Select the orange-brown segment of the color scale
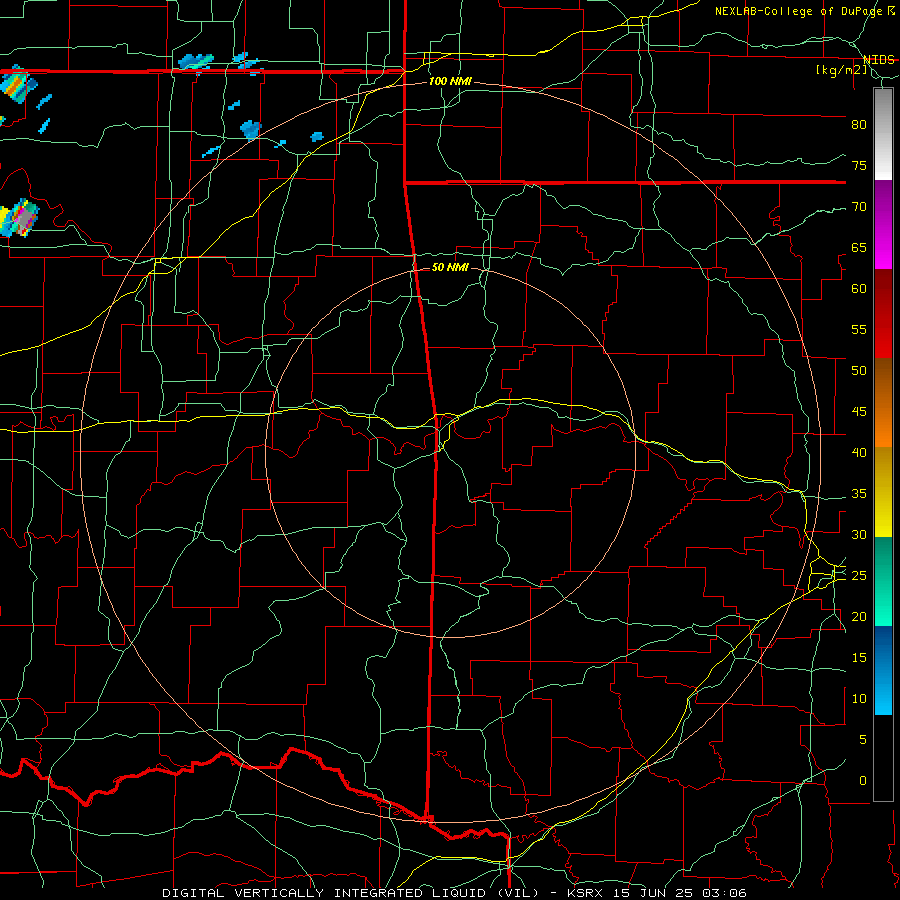This screenshot has height=900, width=900. point(883,402)
